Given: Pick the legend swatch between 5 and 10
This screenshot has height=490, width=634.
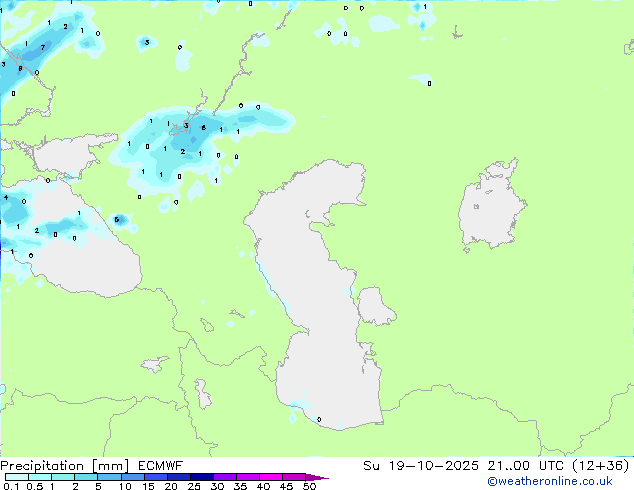Looking at the screenshot, I should [109, 477].
